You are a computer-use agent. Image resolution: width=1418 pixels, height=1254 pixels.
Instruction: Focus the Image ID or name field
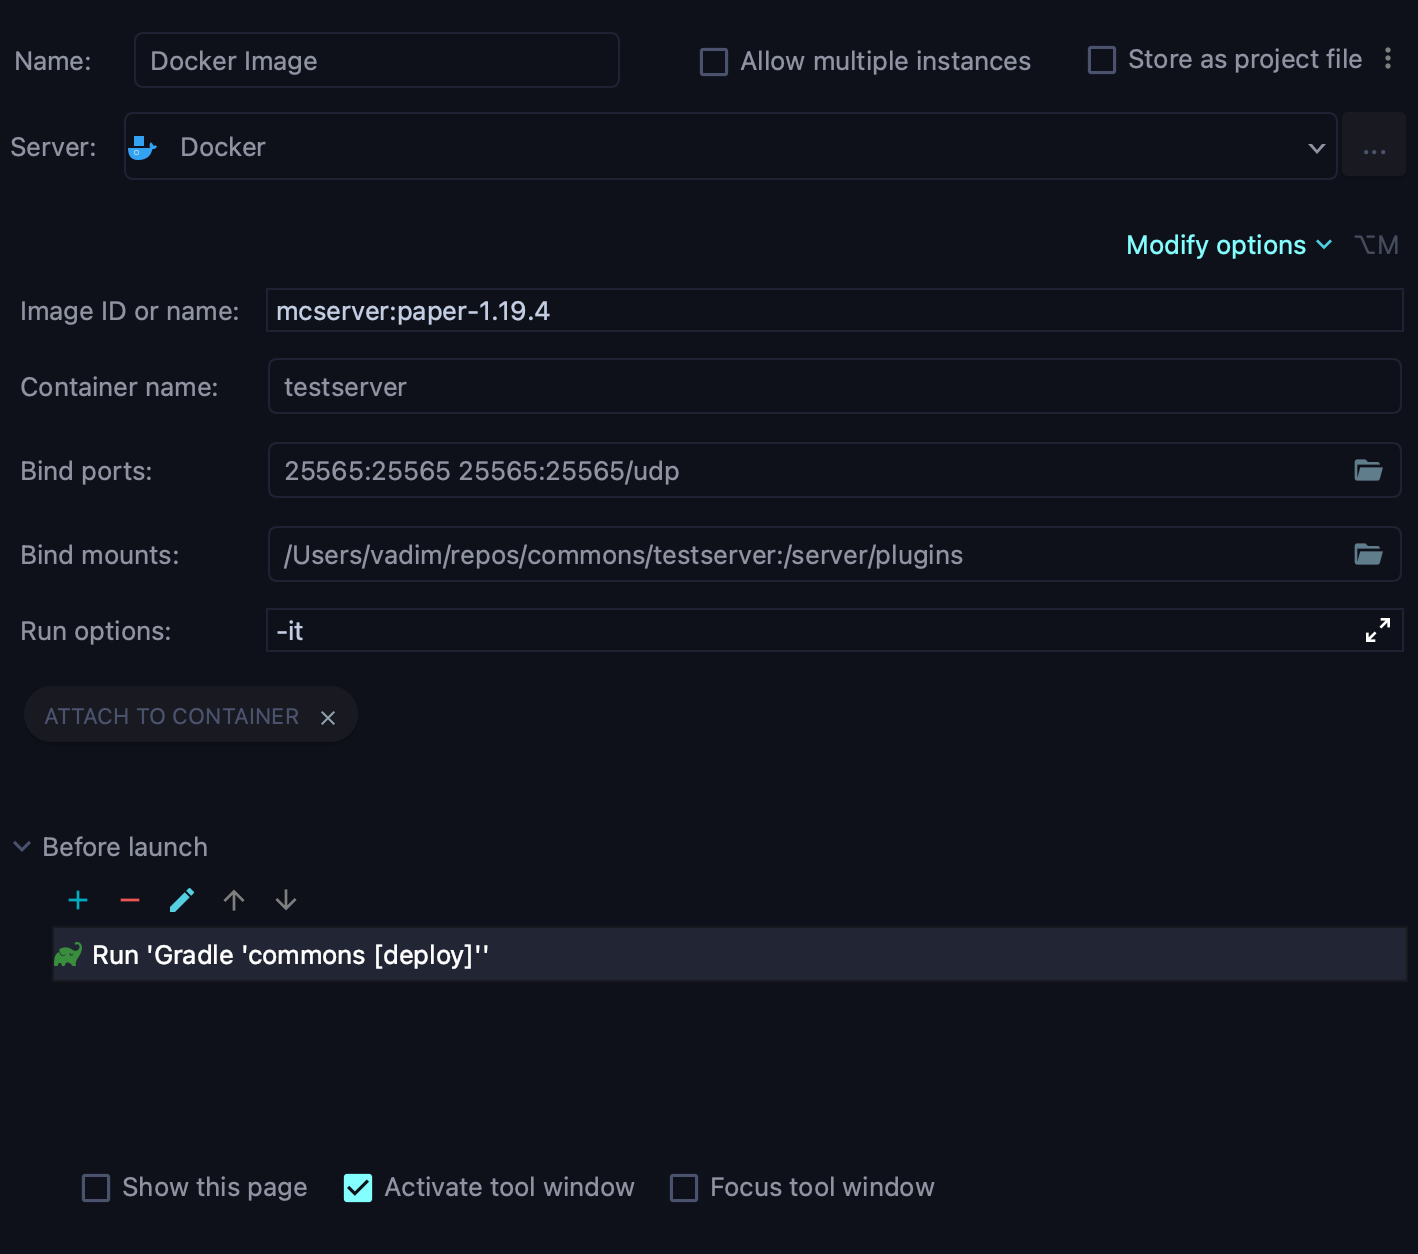click(835, 311)
